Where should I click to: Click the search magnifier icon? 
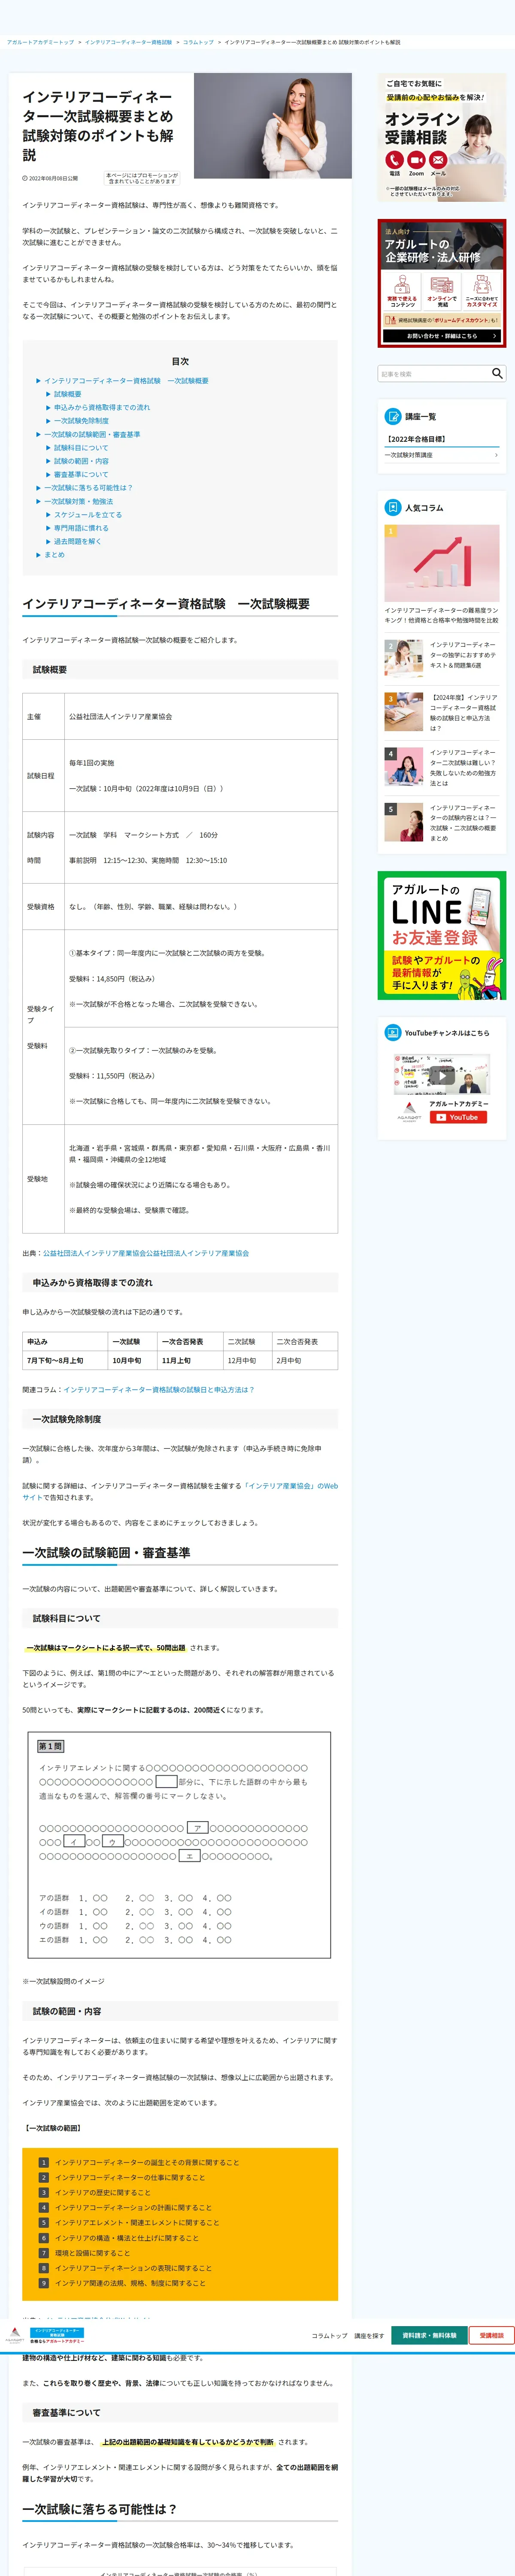coord(497,373)
